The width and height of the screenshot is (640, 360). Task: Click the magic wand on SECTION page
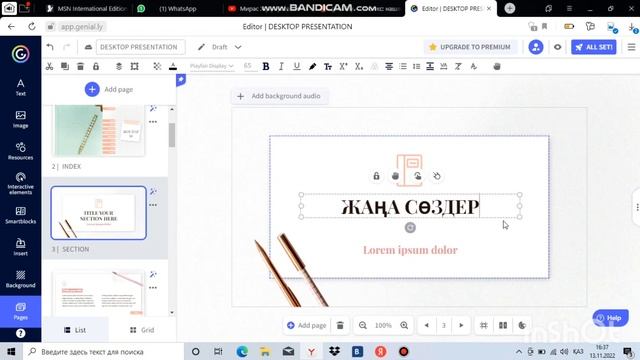(153, 191)
